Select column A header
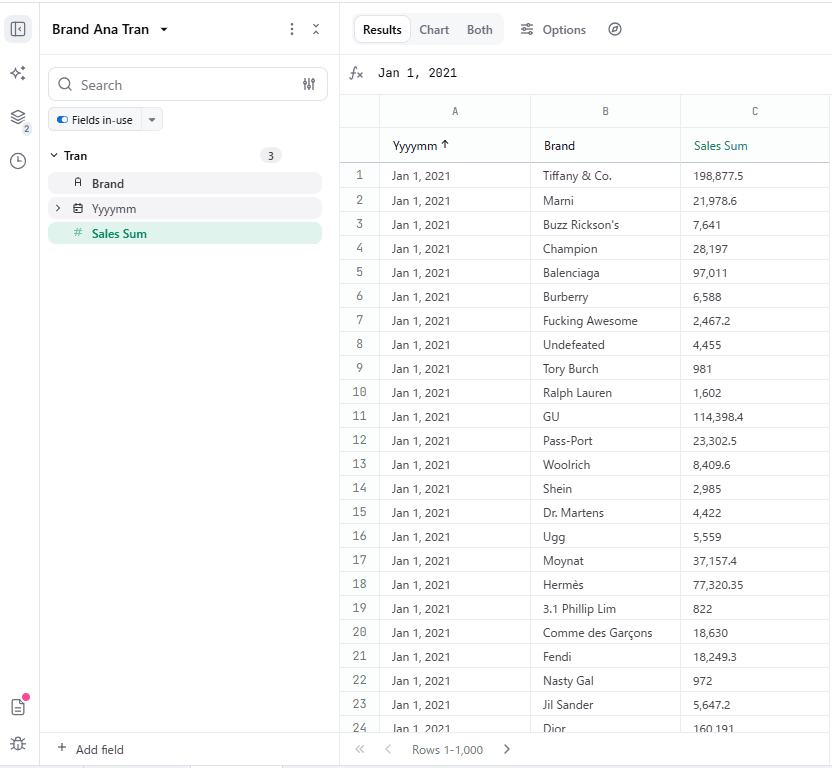Image resolution: width=832 pixels, height=768 pixels. [455, 111]
